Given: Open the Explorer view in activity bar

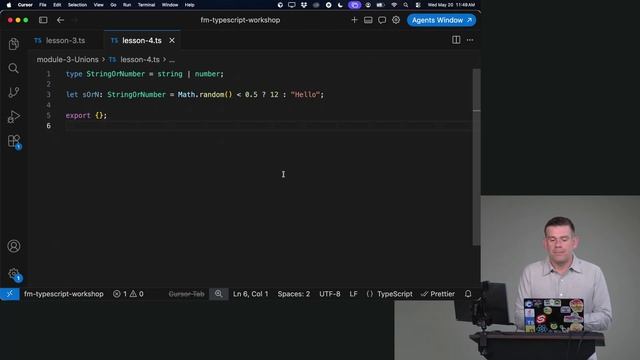Looking at the screenshot, I should pyautogui.click(x=13, y=44).
